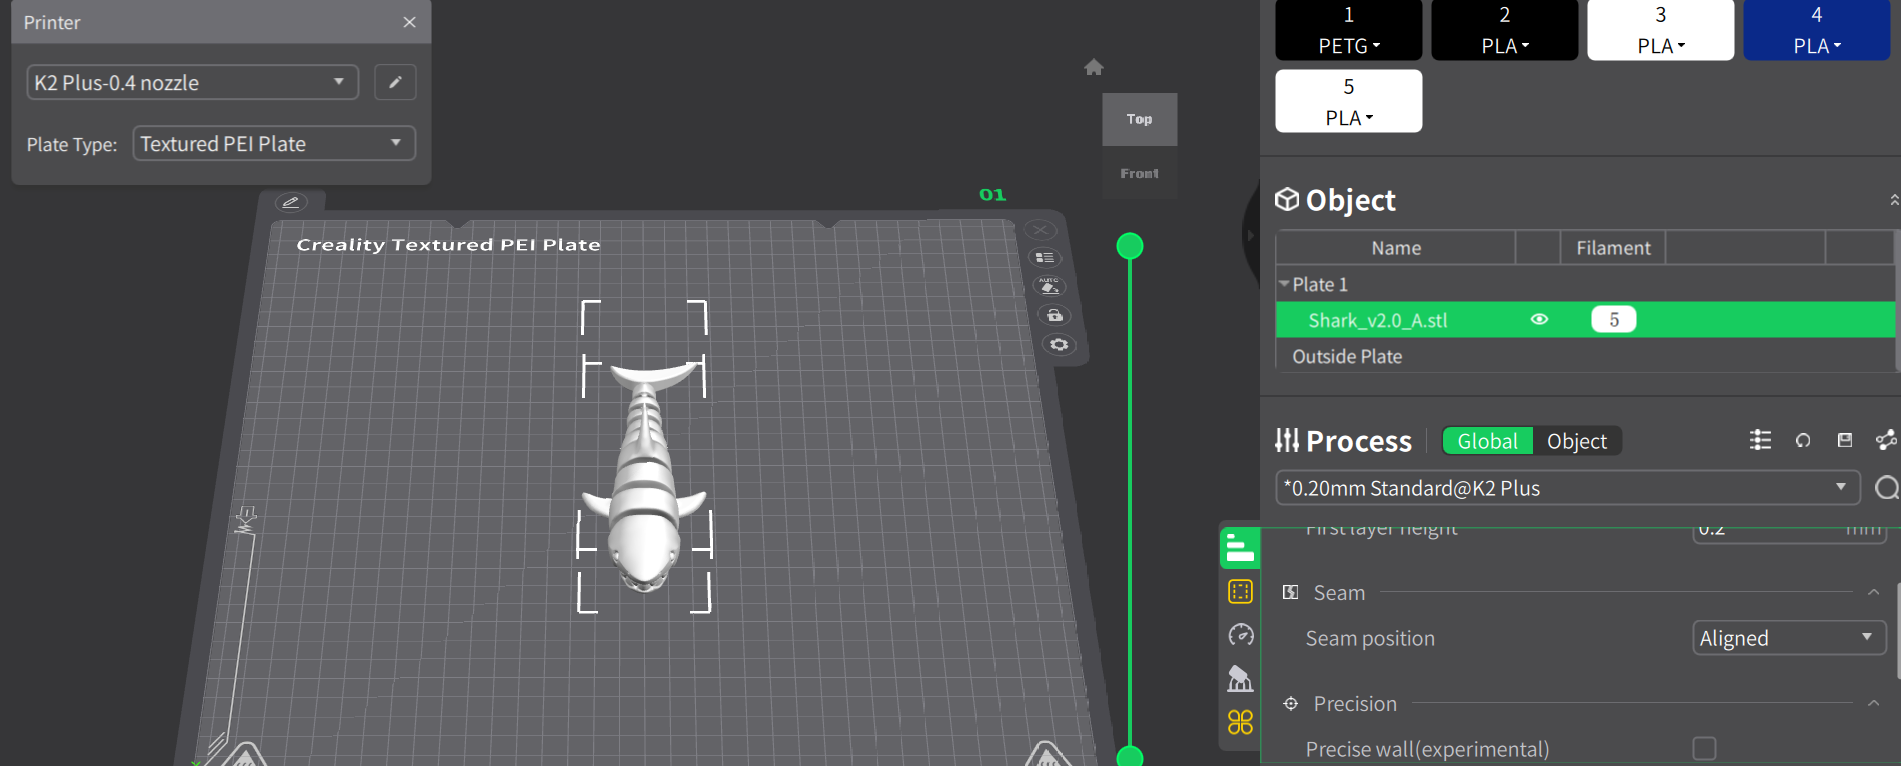The width and height of the screenshot is (1901, 766).
Task: Click the top layer slider handle
Action: (x=1129, y=246)
